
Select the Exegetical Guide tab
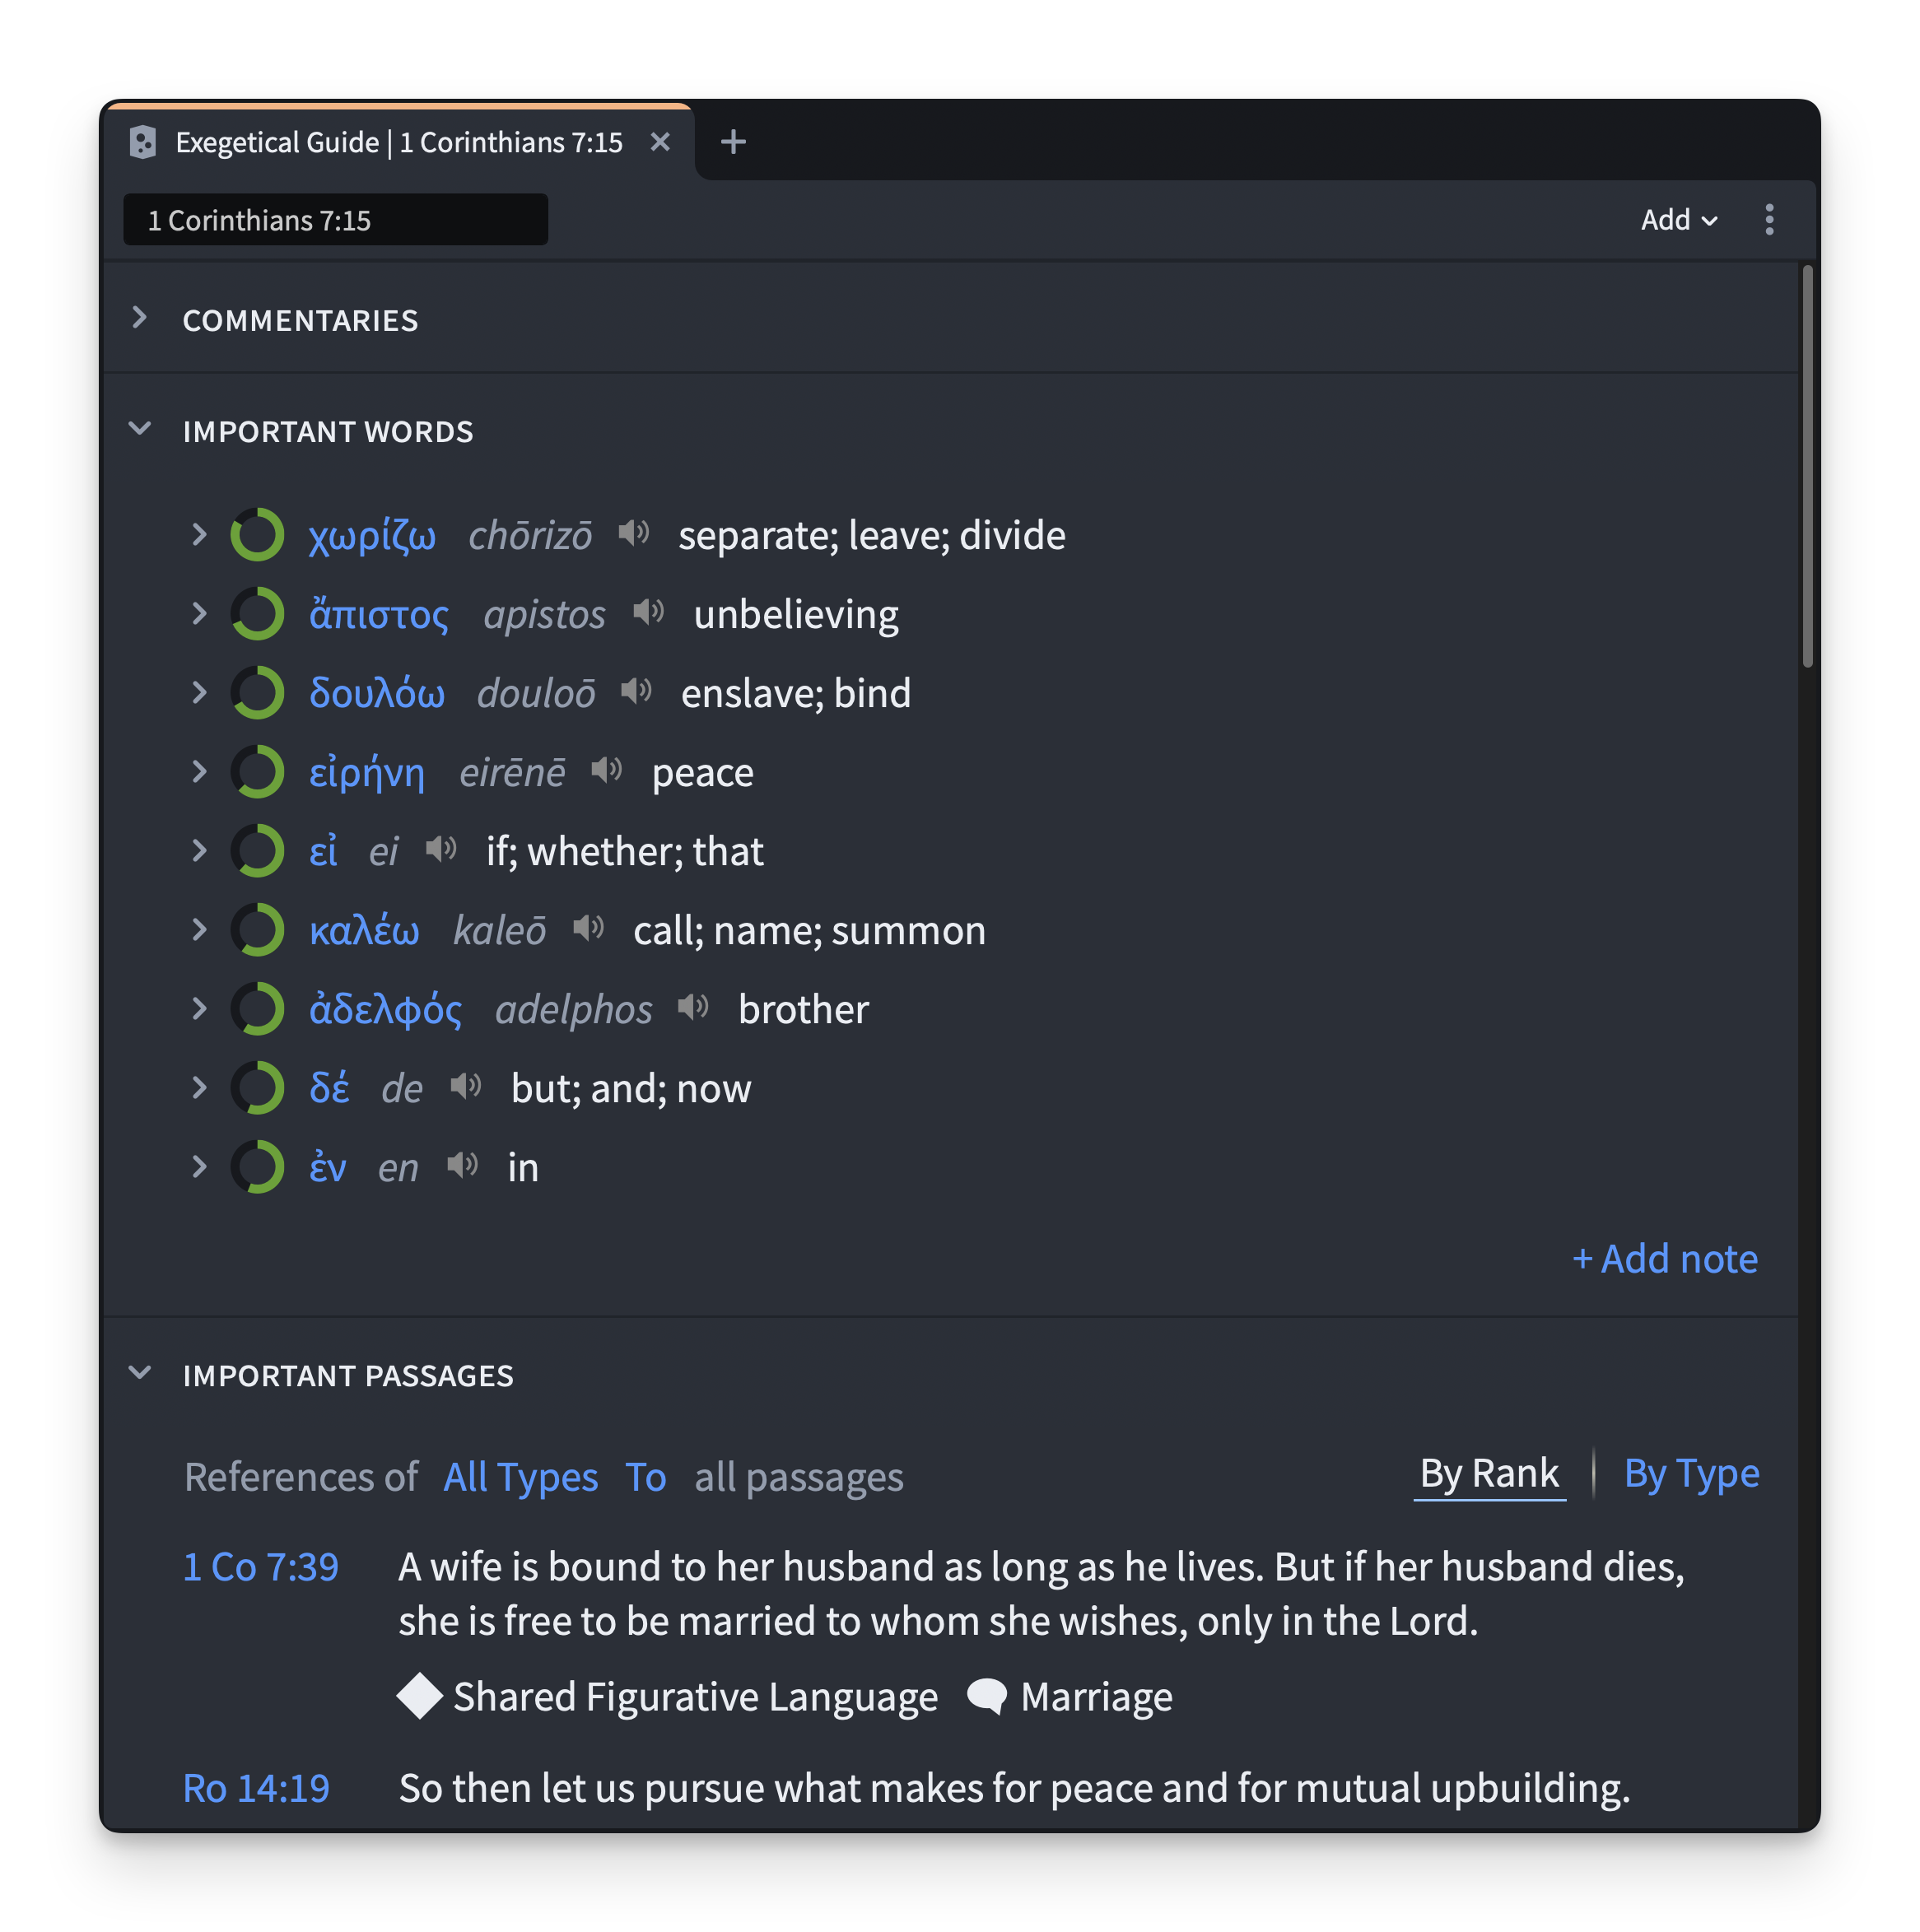pos(398,143)
